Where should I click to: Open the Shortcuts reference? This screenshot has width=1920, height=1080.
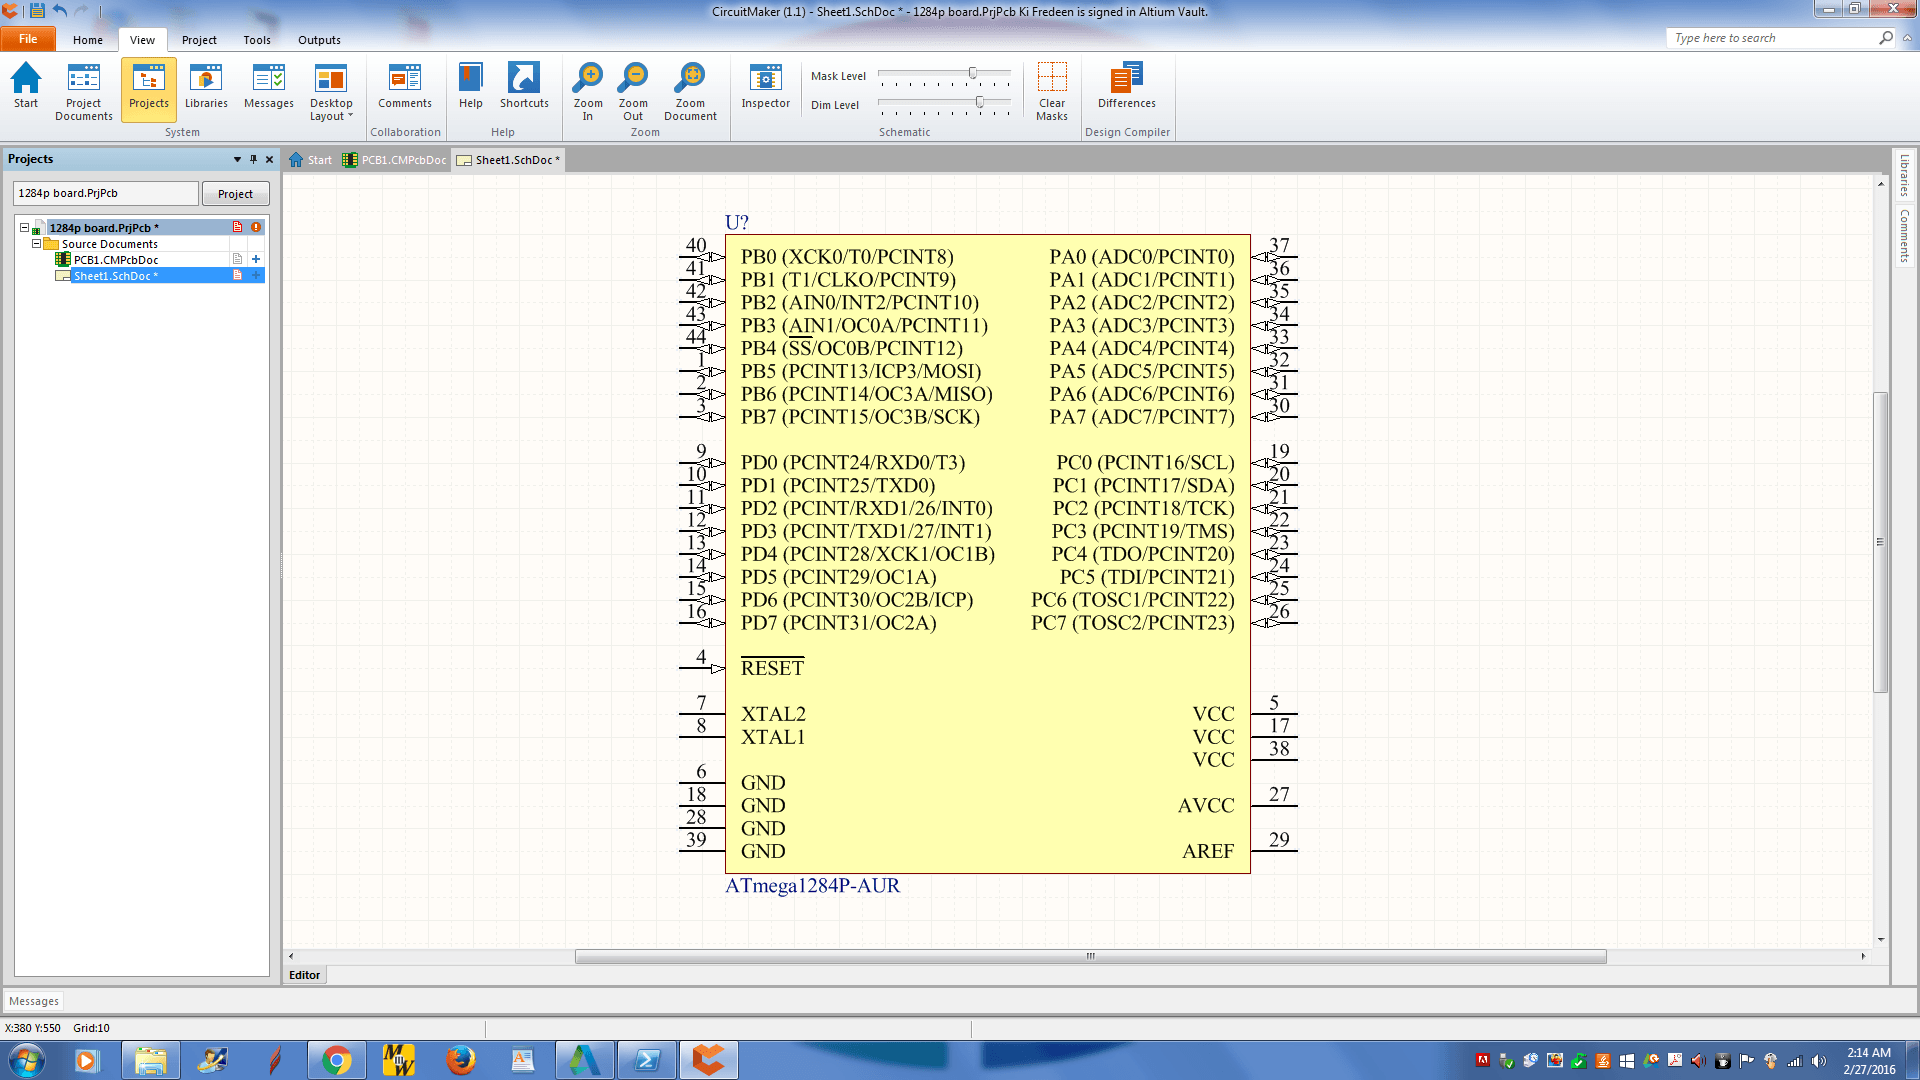point(524,86)
